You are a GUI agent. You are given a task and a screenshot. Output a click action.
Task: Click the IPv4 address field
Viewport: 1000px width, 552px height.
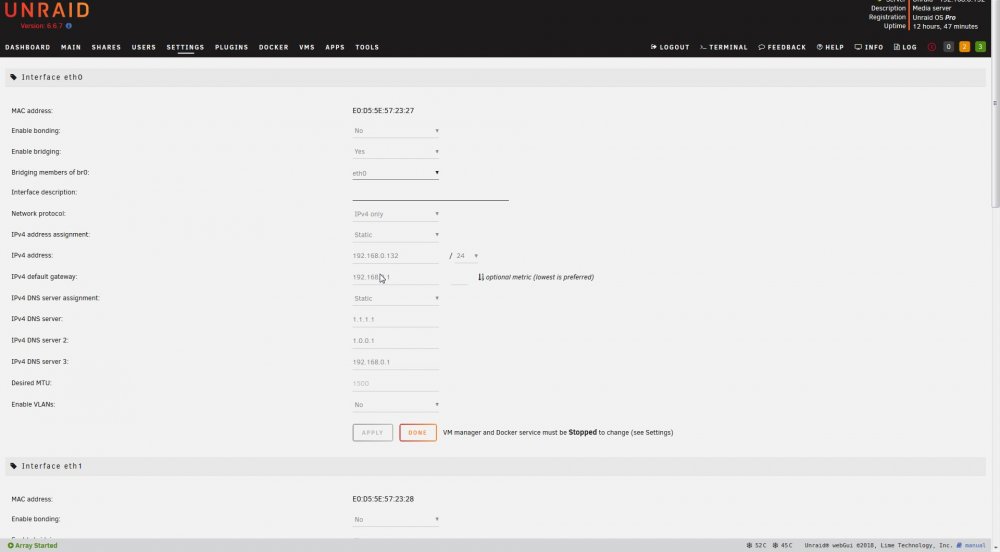(395, 256)
